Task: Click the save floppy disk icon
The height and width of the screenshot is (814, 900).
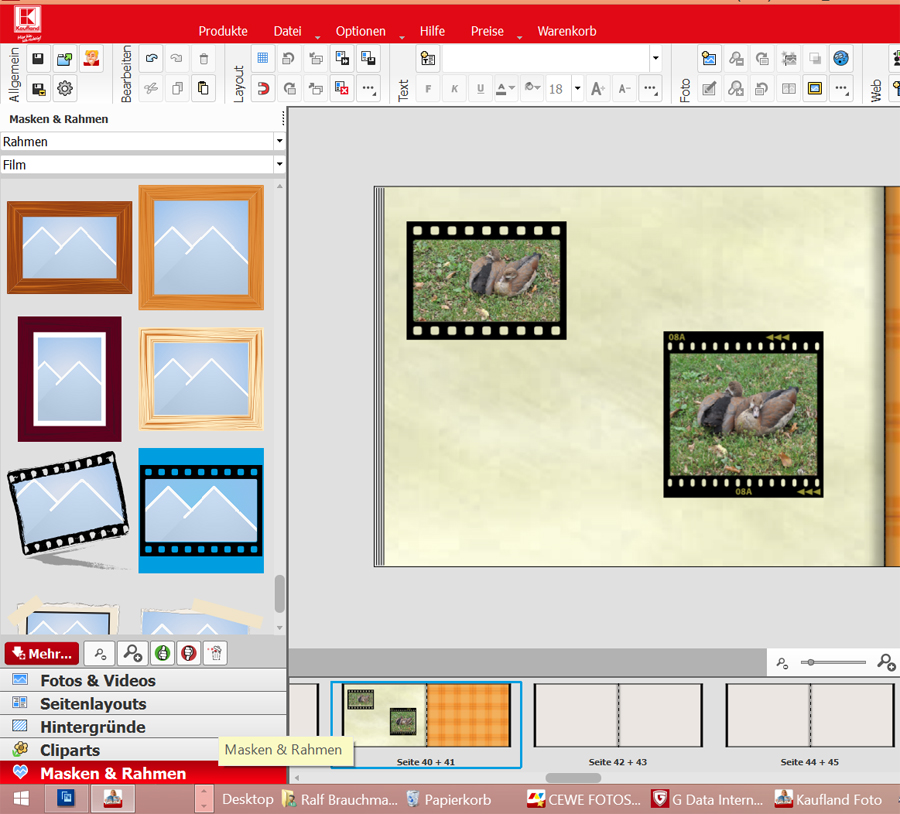Action: pyautogui.click(x=38, y=59)
